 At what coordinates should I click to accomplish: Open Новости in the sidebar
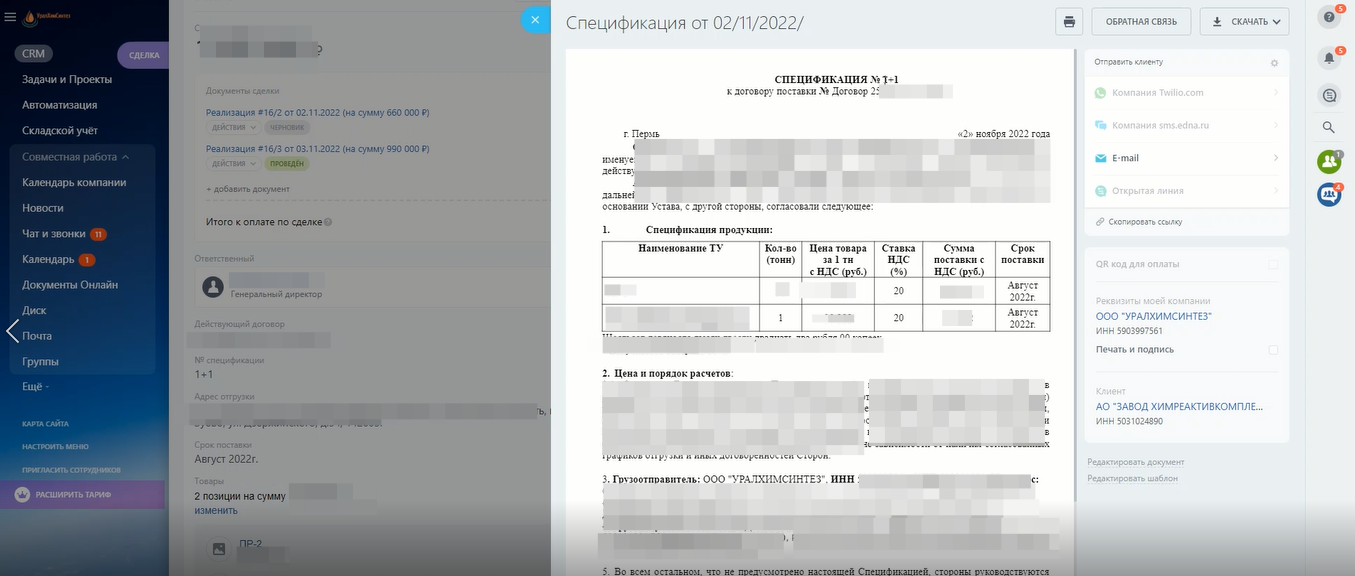point(43,208)
